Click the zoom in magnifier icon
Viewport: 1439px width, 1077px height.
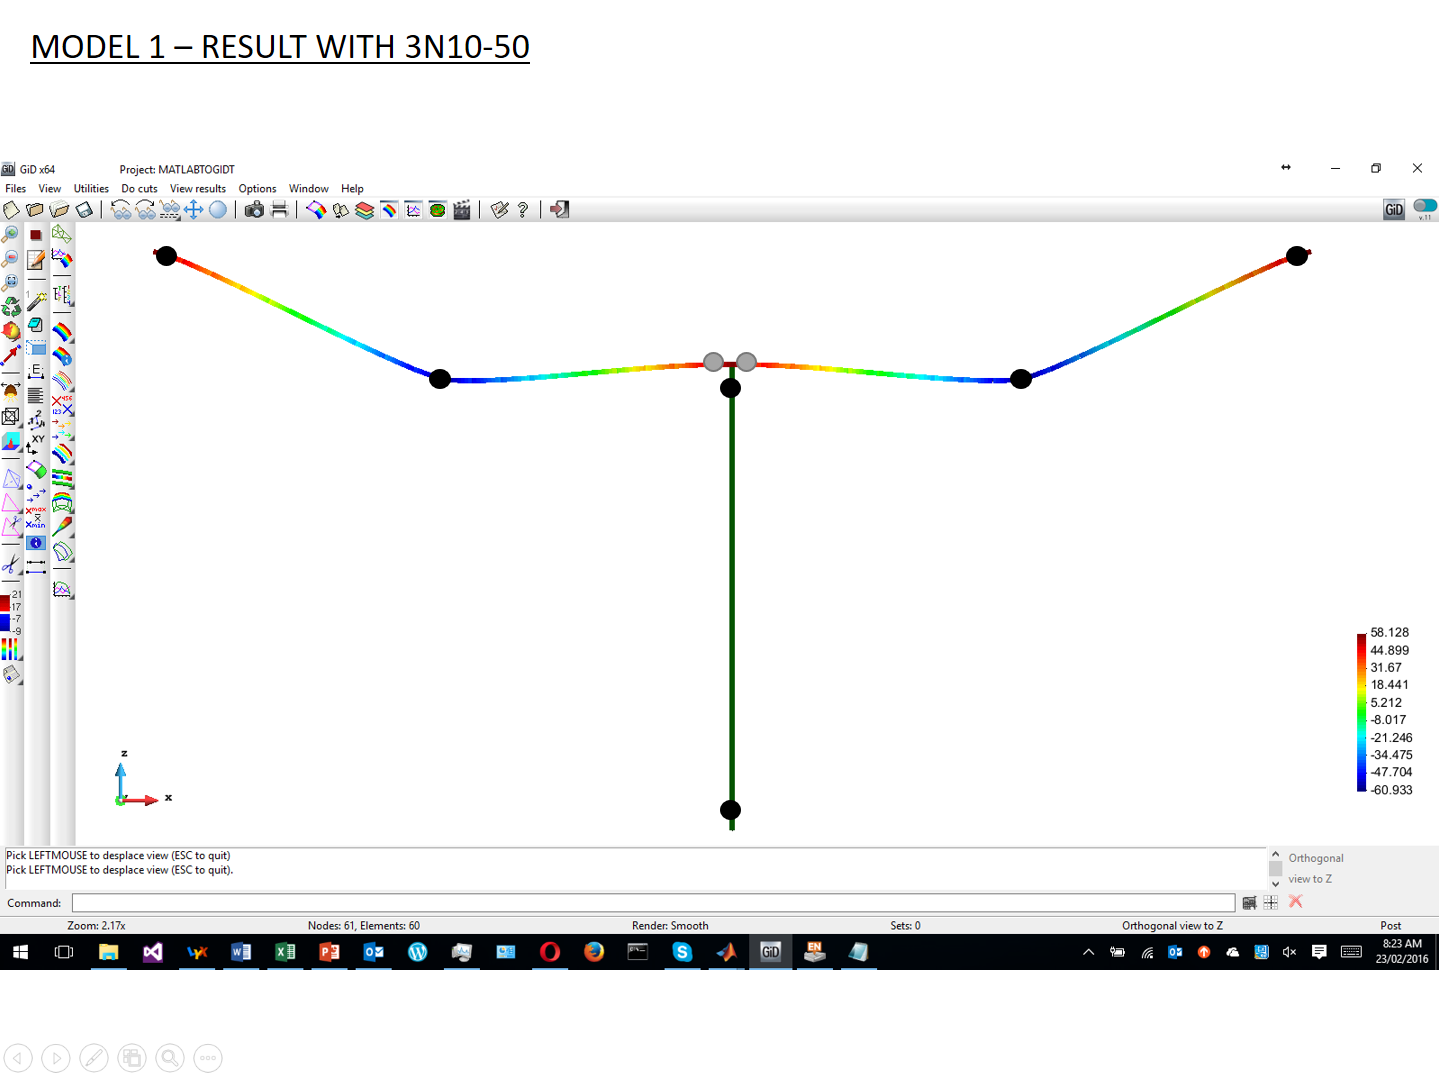pos(11,234)
